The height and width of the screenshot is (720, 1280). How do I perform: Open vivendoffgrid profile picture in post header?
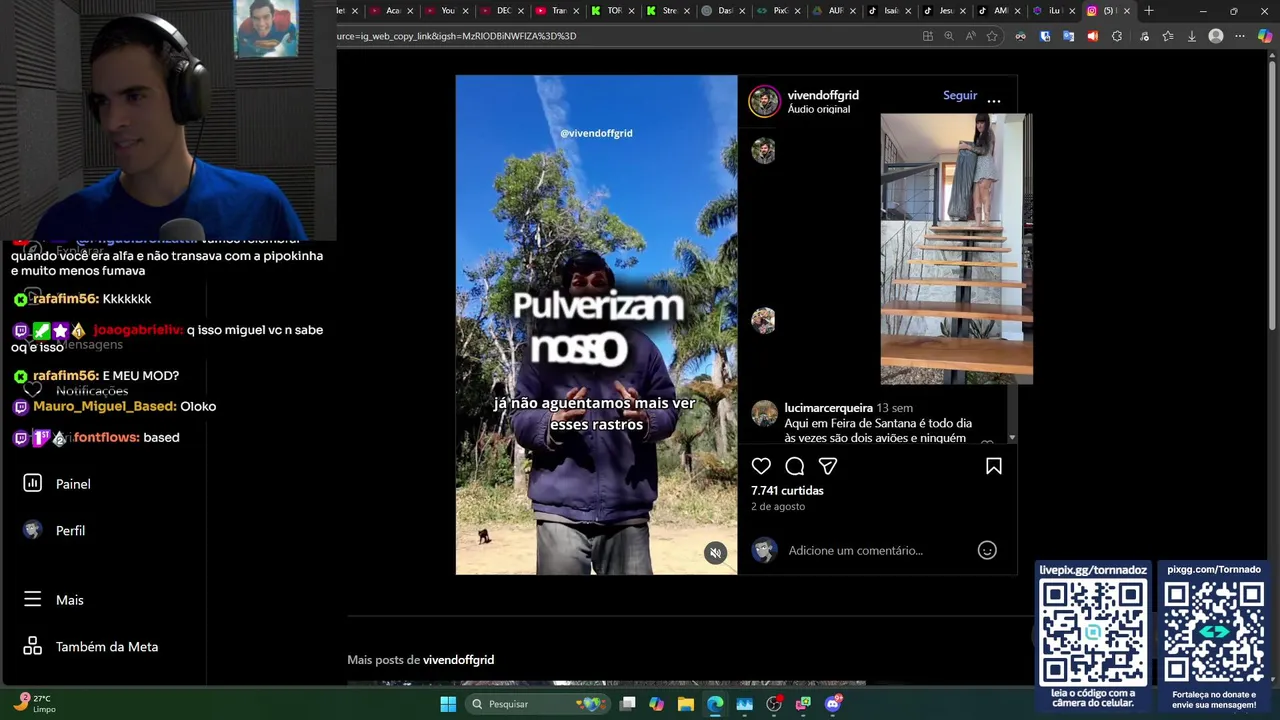coord(764,101)
